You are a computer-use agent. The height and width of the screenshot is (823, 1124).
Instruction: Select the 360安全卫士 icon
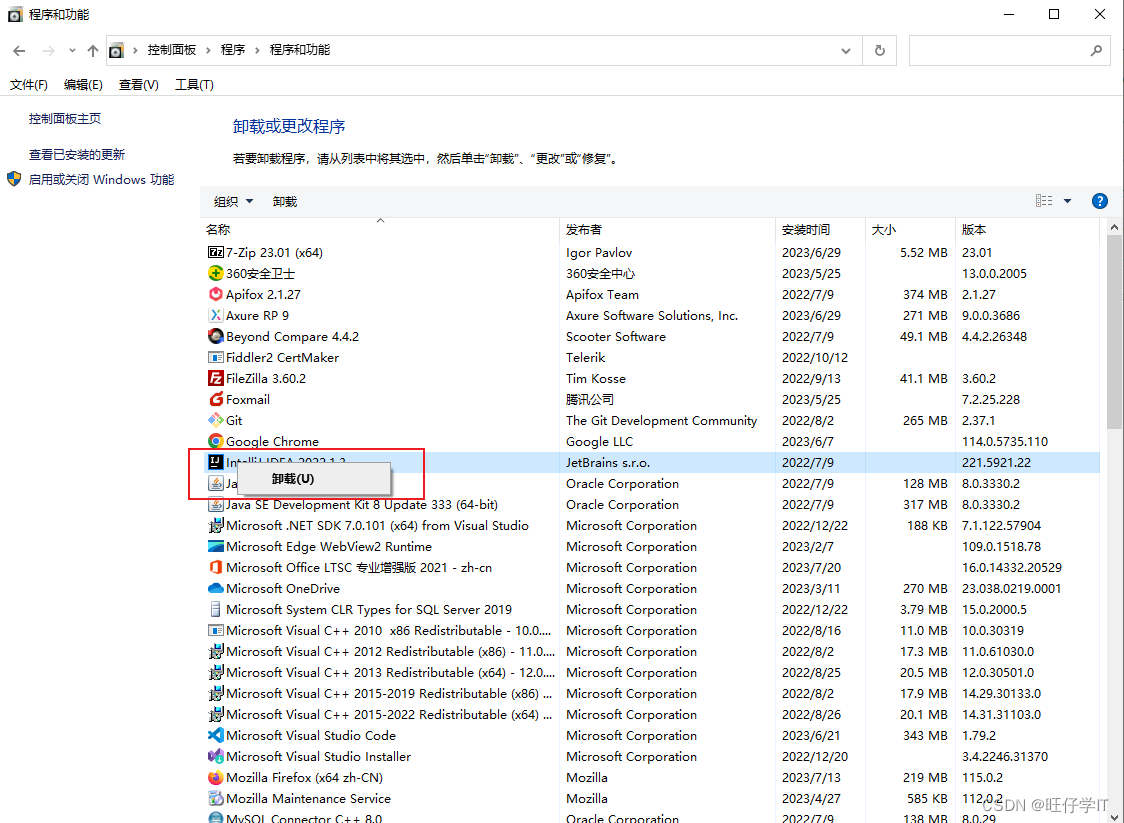pos(215,273)
